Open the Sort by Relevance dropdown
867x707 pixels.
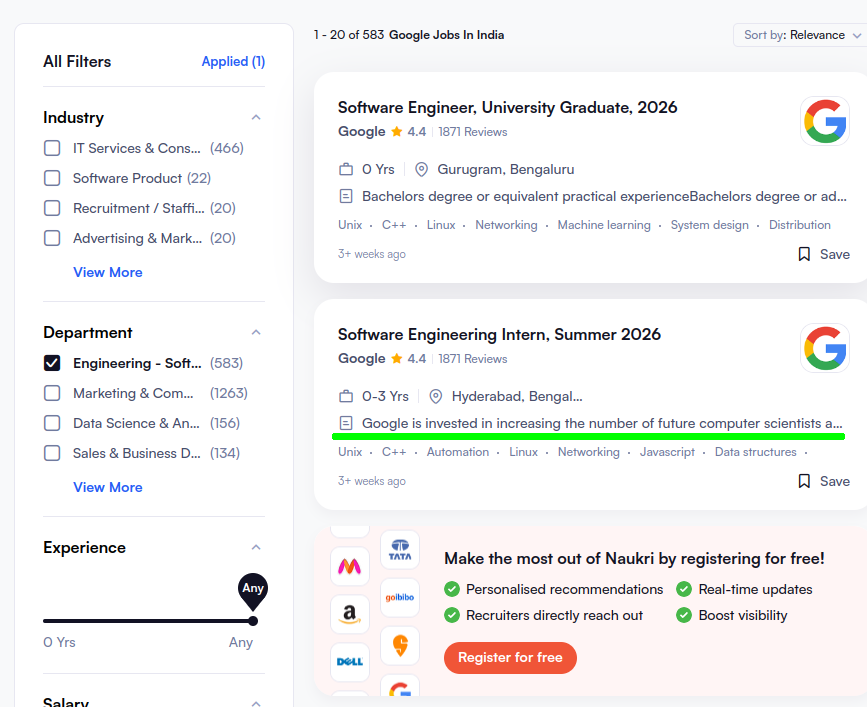[801, 35]
